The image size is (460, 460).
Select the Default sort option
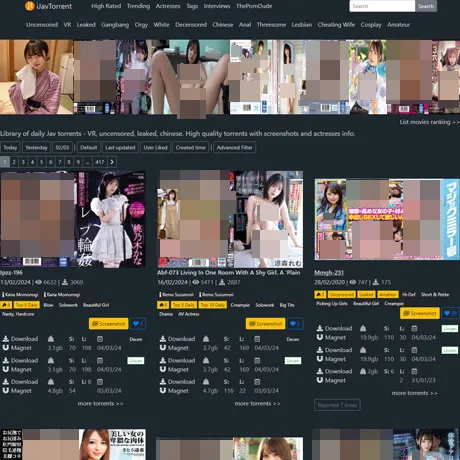[89, 147]
